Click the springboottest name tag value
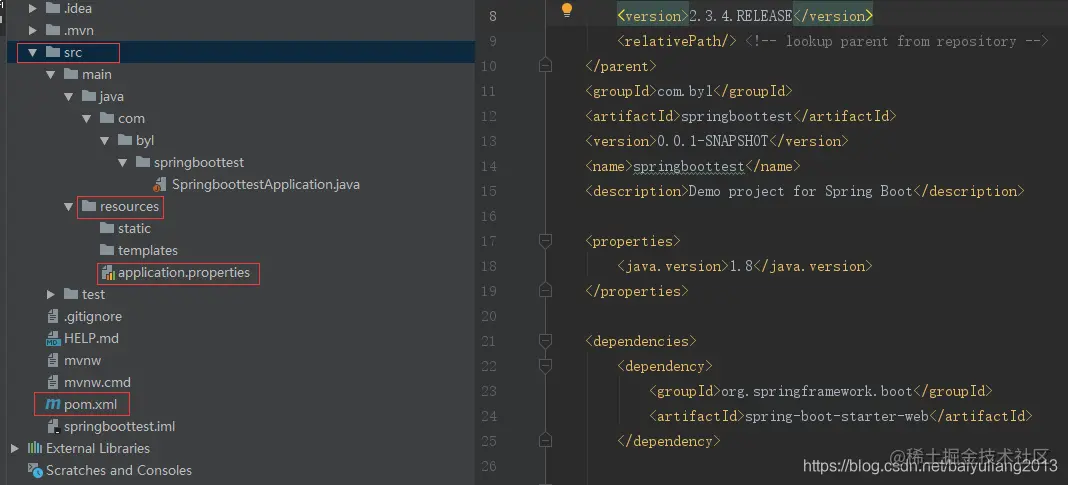The width and height of the screenshot is (1068, 485). pos(689,166)
